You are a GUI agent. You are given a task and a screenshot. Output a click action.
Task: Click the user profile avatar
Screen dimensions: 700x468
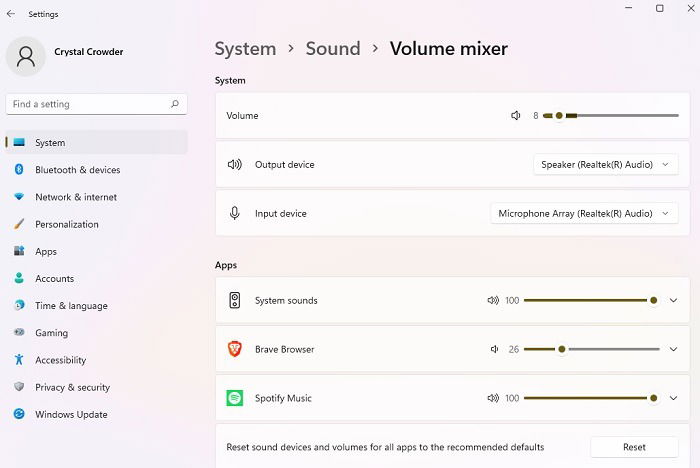click(x=25, y=57)
